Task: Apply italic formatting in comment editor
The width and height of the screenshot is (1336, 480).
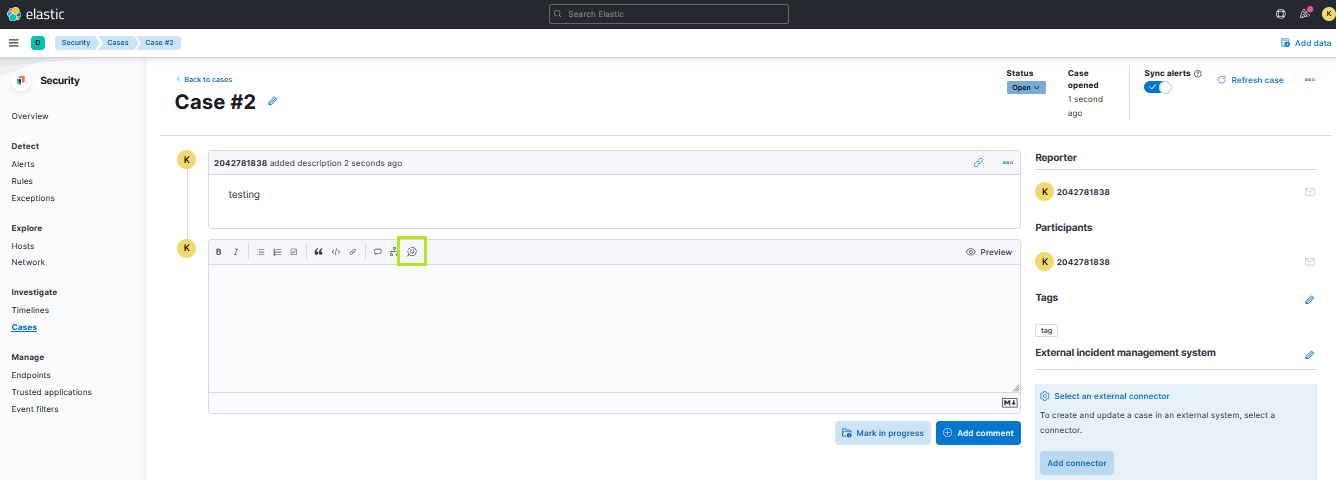Action: 236,252
